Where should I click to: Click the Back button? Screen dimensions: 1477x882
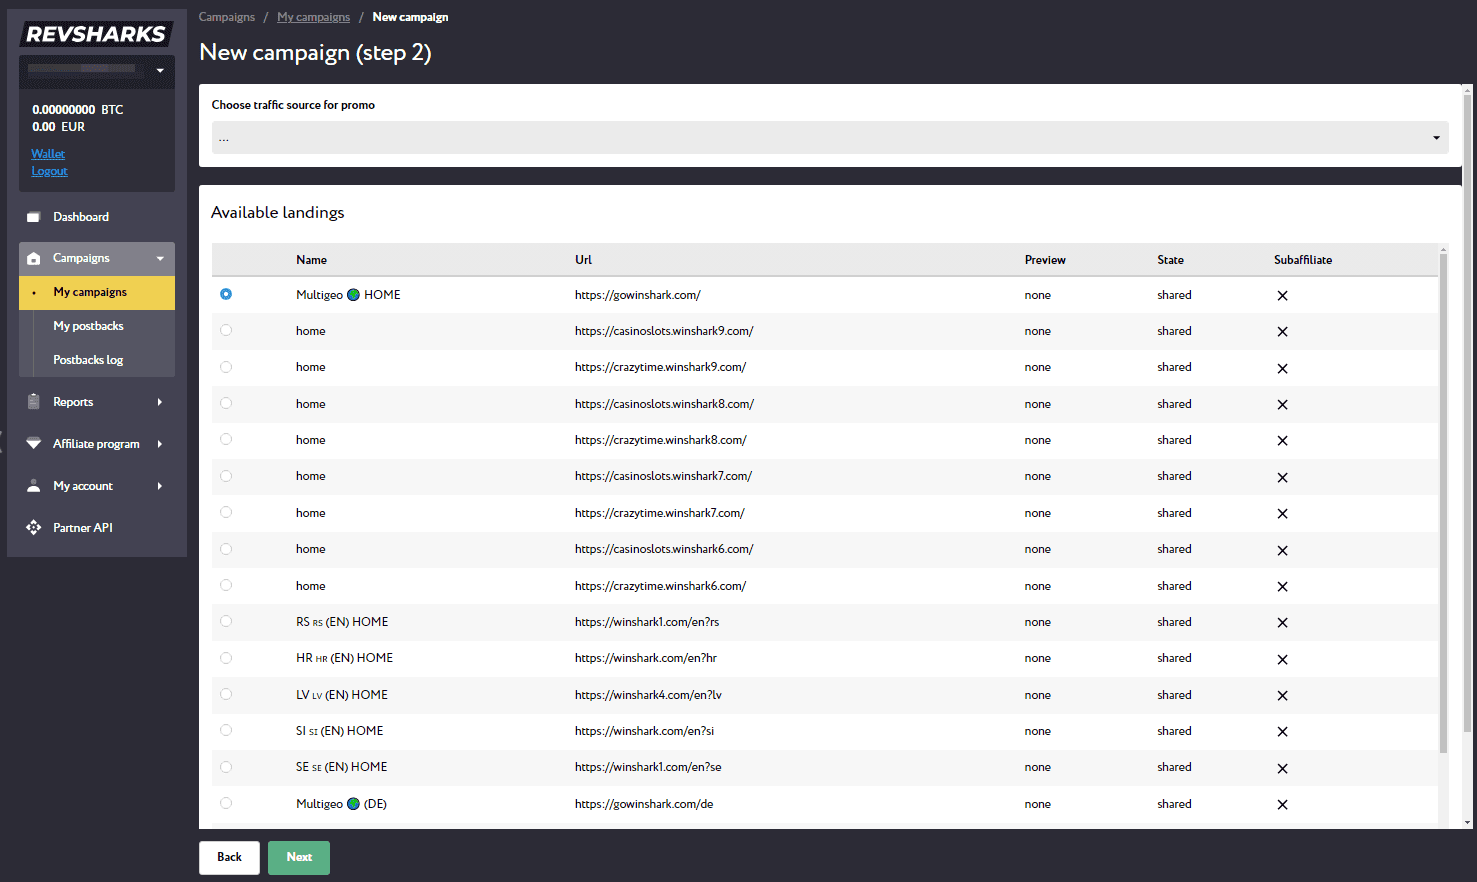229,857
